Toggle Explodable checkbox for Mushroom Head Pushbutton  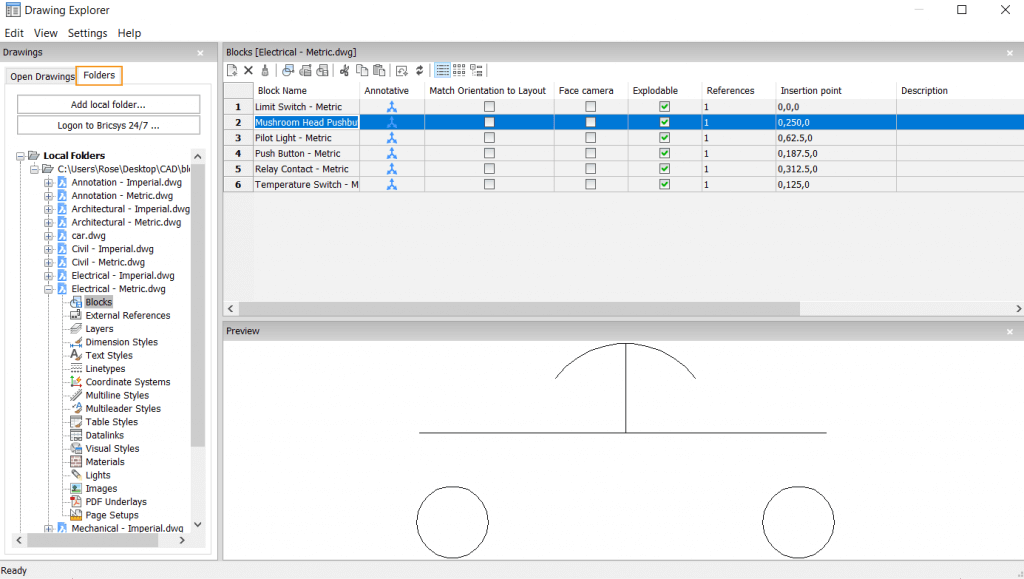tap(663, 122)
